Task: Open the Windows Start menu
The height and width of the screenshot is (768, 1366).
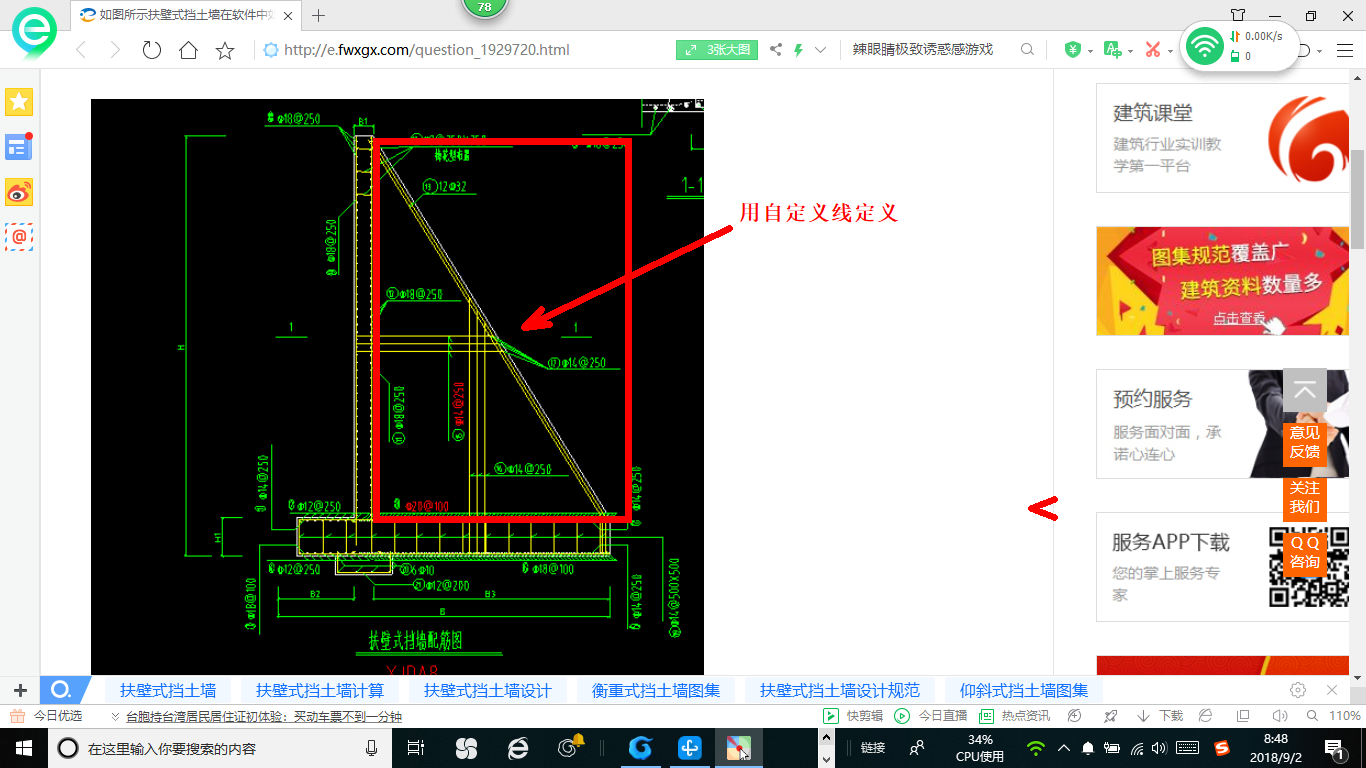Action: (x=23, y=748)
